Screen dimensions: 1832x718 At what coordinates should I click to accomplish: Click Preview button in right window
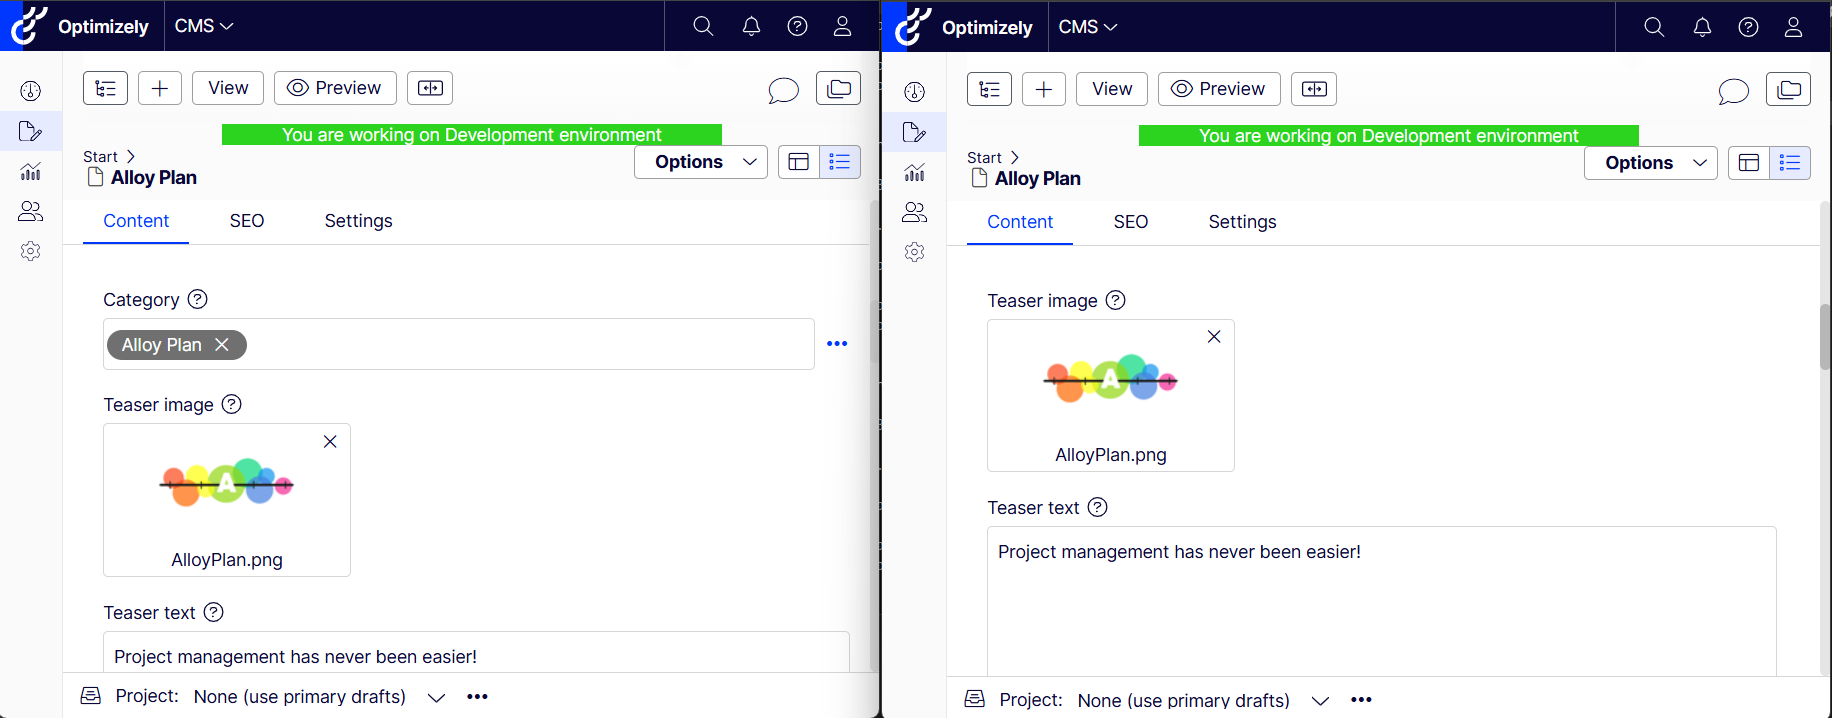coord(1219,89)
